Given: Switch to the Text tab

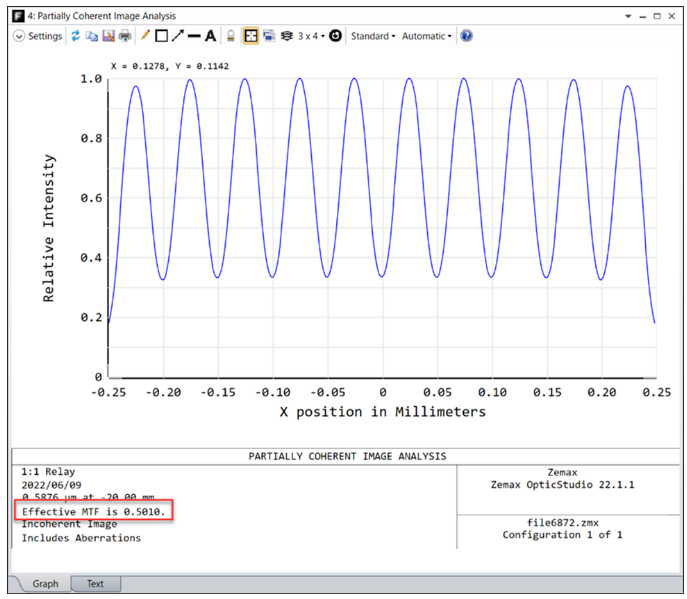Looking at the screenshot, I should (x=95, y=584).
